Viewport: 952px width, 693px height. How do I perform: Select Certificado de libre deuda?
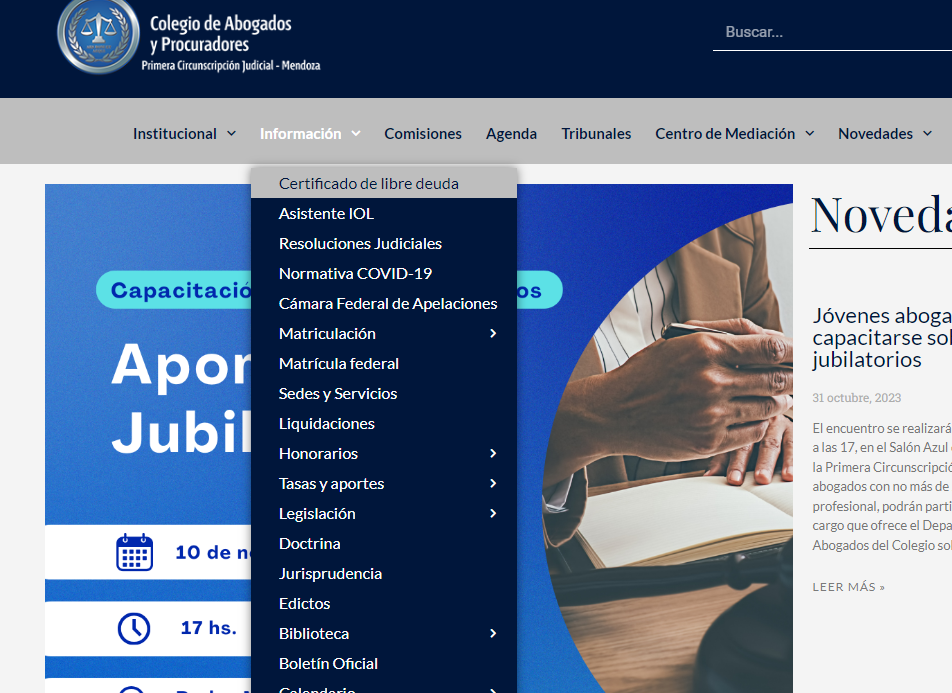tap(368, 184)
